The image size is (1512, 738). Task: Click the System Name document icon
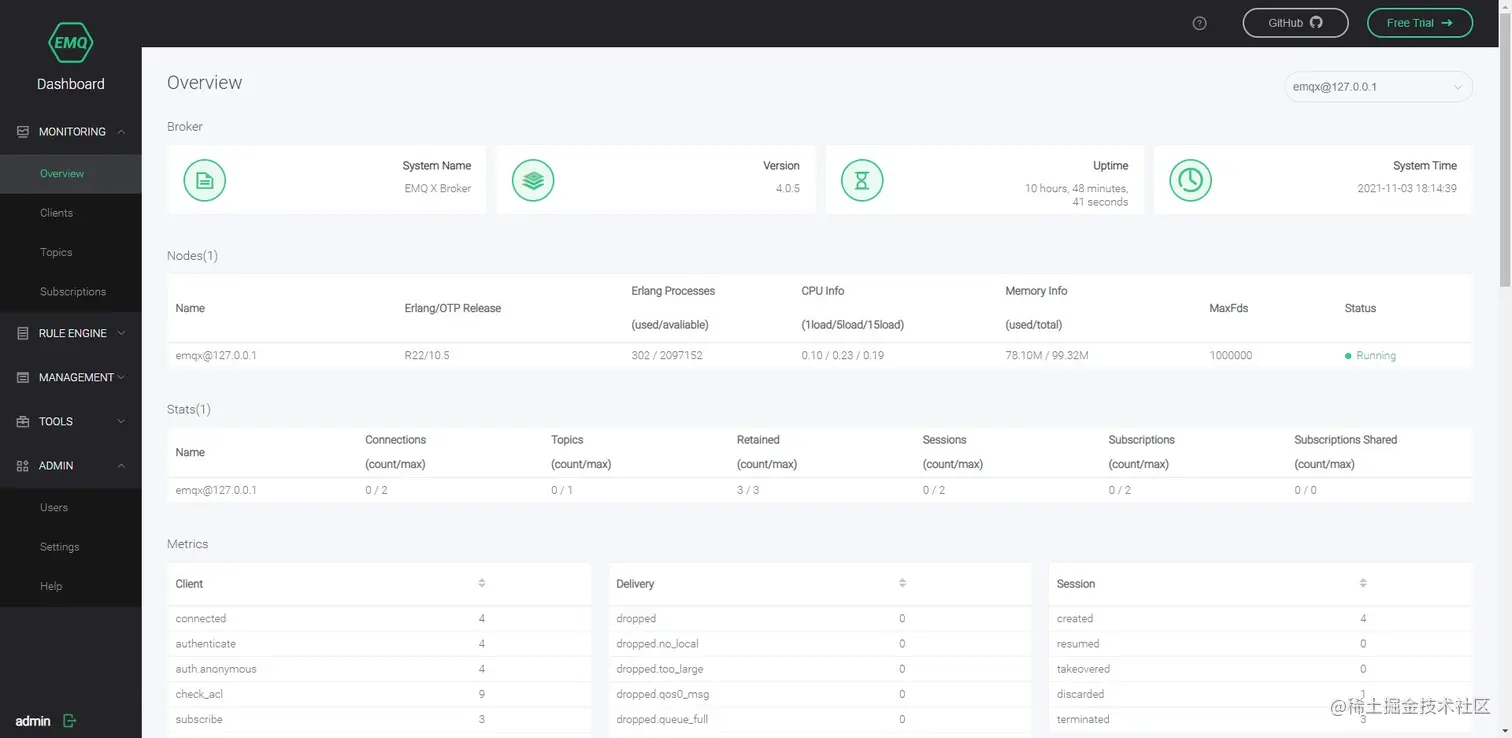205,180
